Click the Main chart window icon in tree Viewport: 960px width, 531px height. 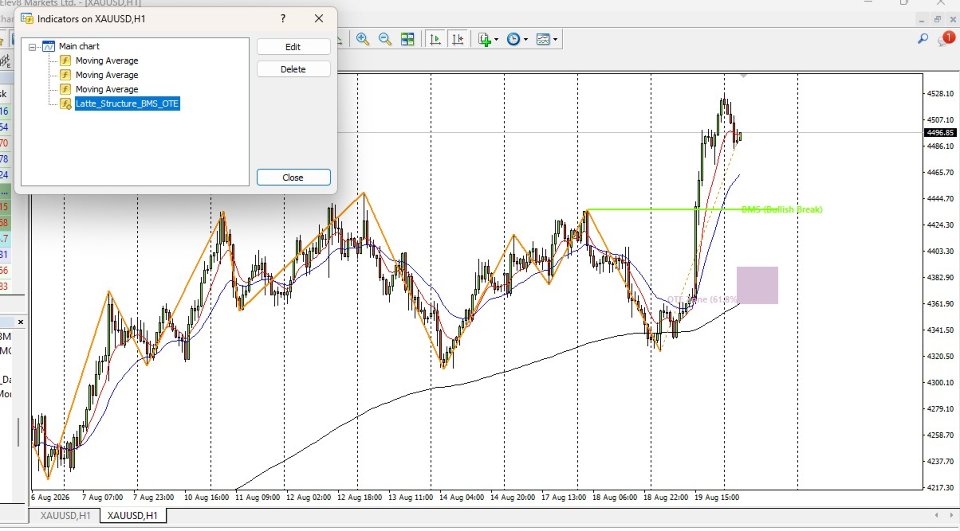tap(48, 46)
